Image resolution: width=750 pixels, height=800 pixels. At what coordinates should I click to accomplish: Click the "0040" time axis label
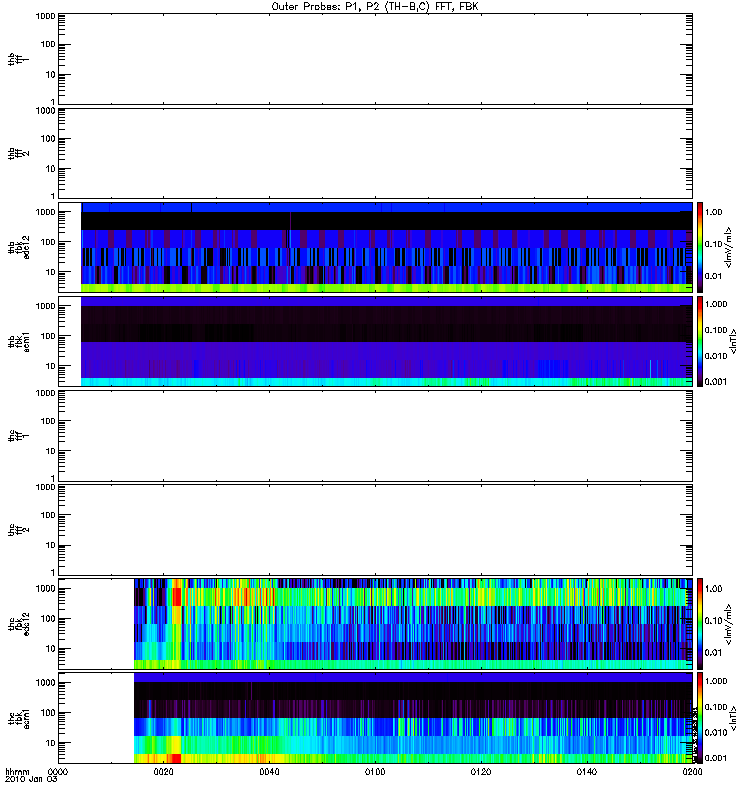[x=269, y=772]
